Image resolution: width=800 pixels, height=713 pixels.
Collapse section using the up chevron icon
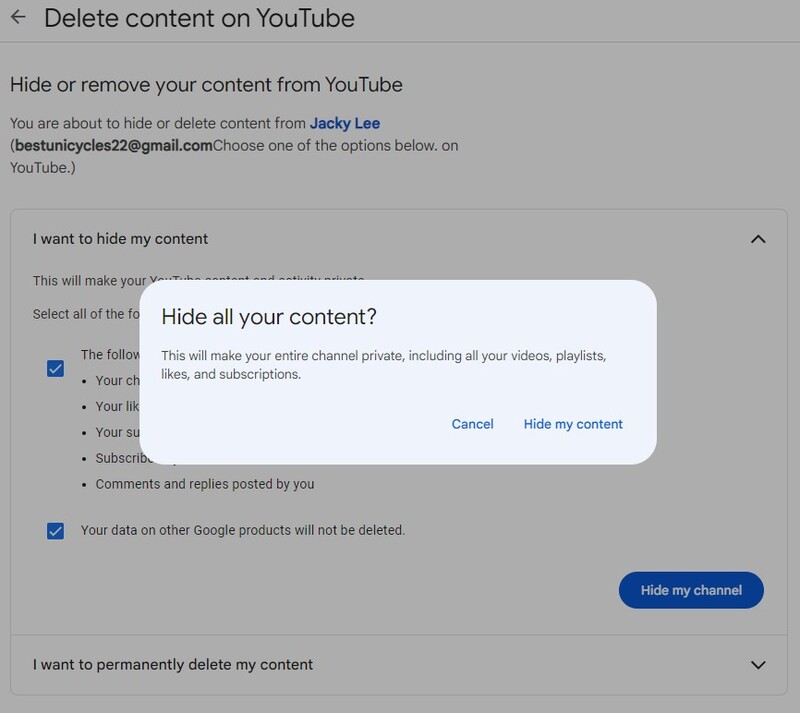[758, 239]
